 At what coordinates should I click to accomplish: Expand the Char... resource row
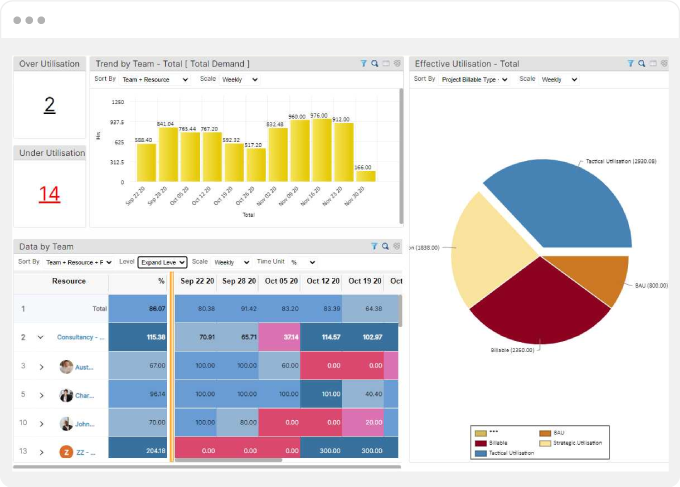point(42,395)
